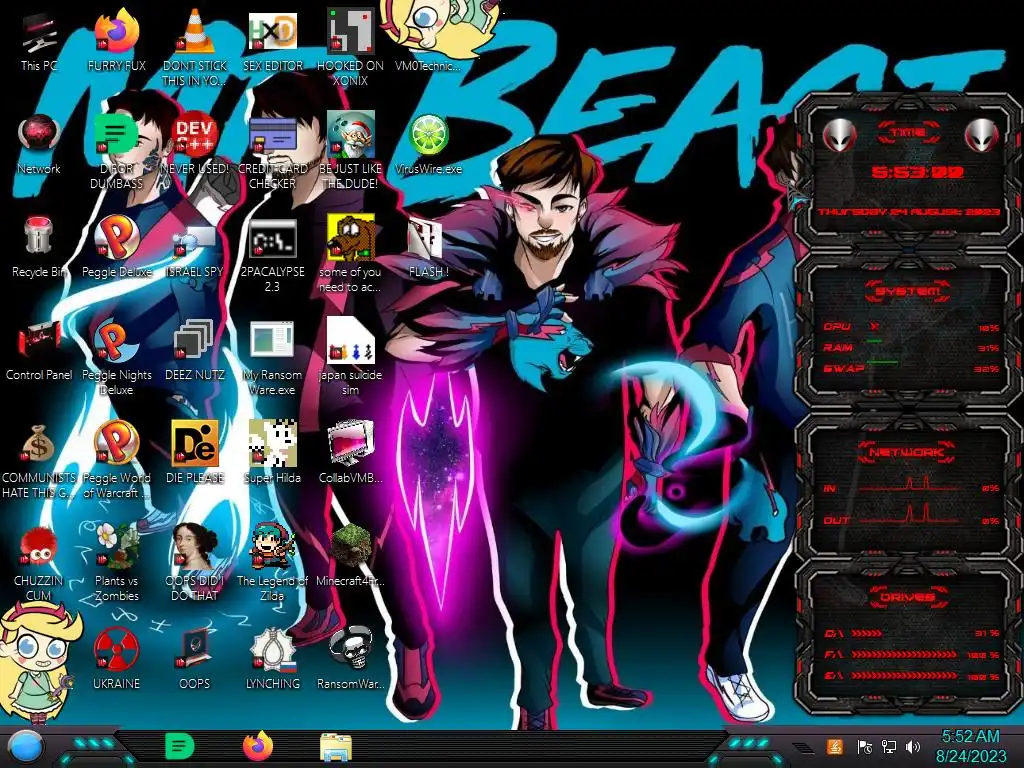Open the Recycle Bin
Viewport: 1024px width, 768px height.
point(39,248)
